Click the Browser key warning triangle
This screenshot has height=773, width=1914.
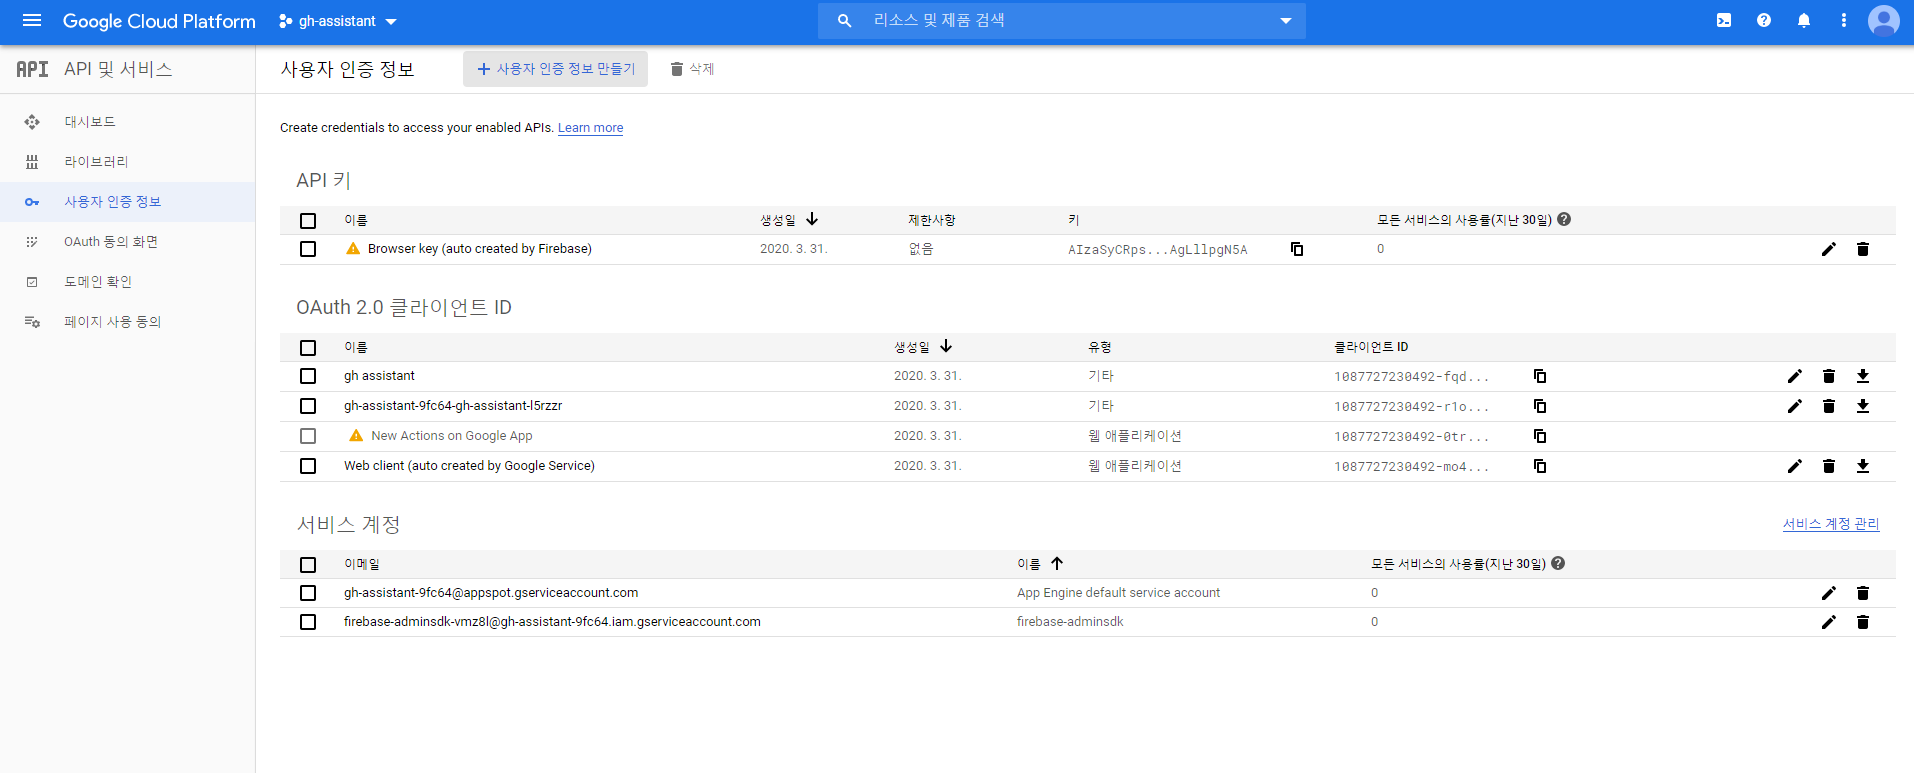tap(353, 249)
